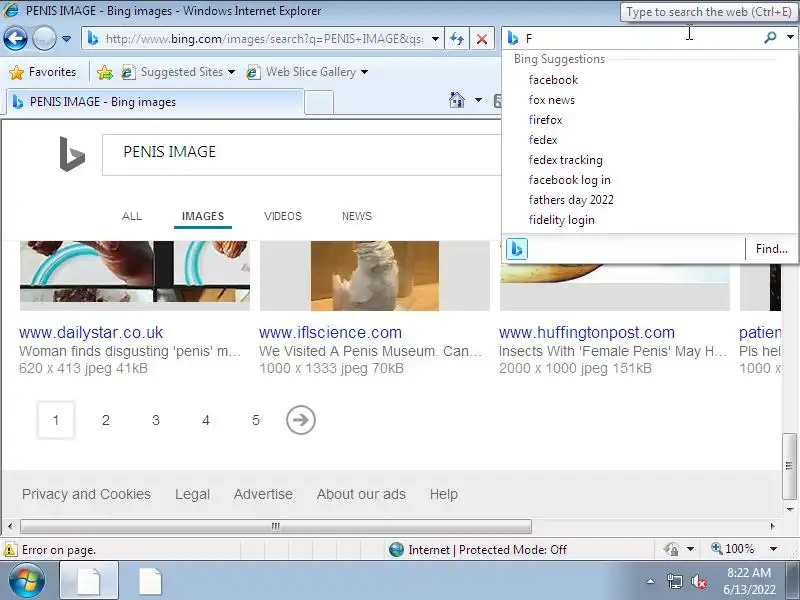The height and width of the screenshot is (600, 800).
Task: Click the horizontal scrollbar left arrow
Action: click(x=10, y=526)
